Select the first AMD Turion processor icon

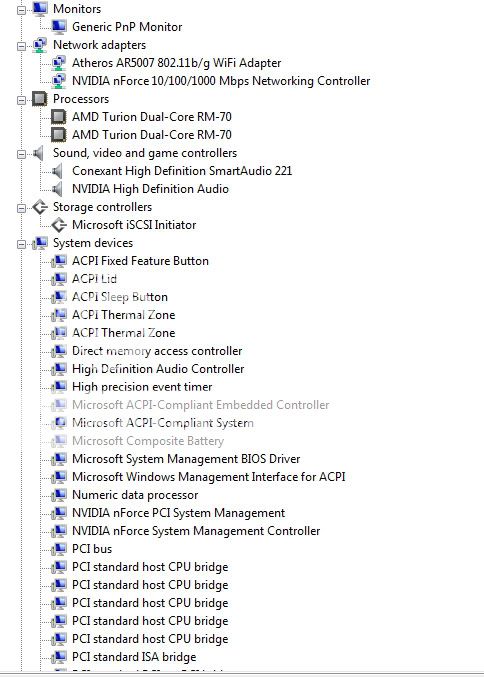(x=59, y=117)
